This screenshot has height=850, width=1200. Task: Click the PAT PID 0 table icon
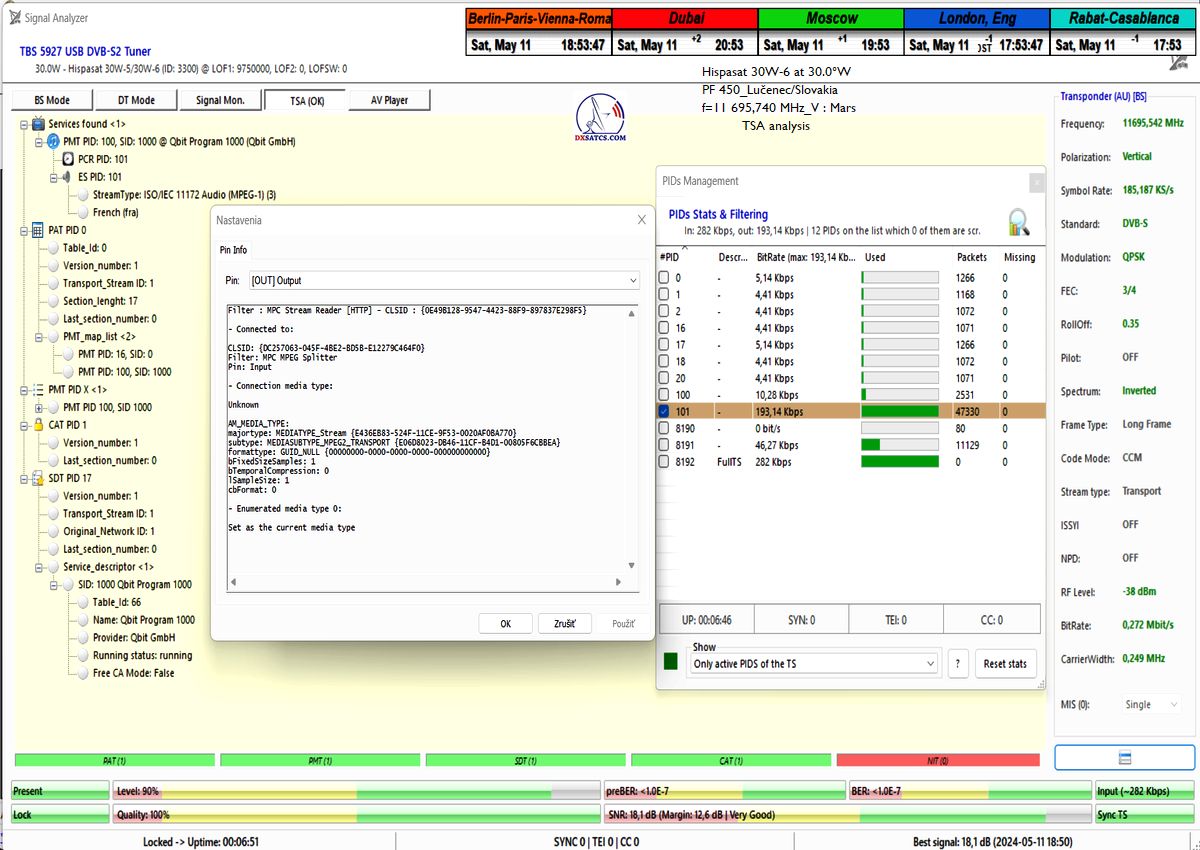[38, 230]
